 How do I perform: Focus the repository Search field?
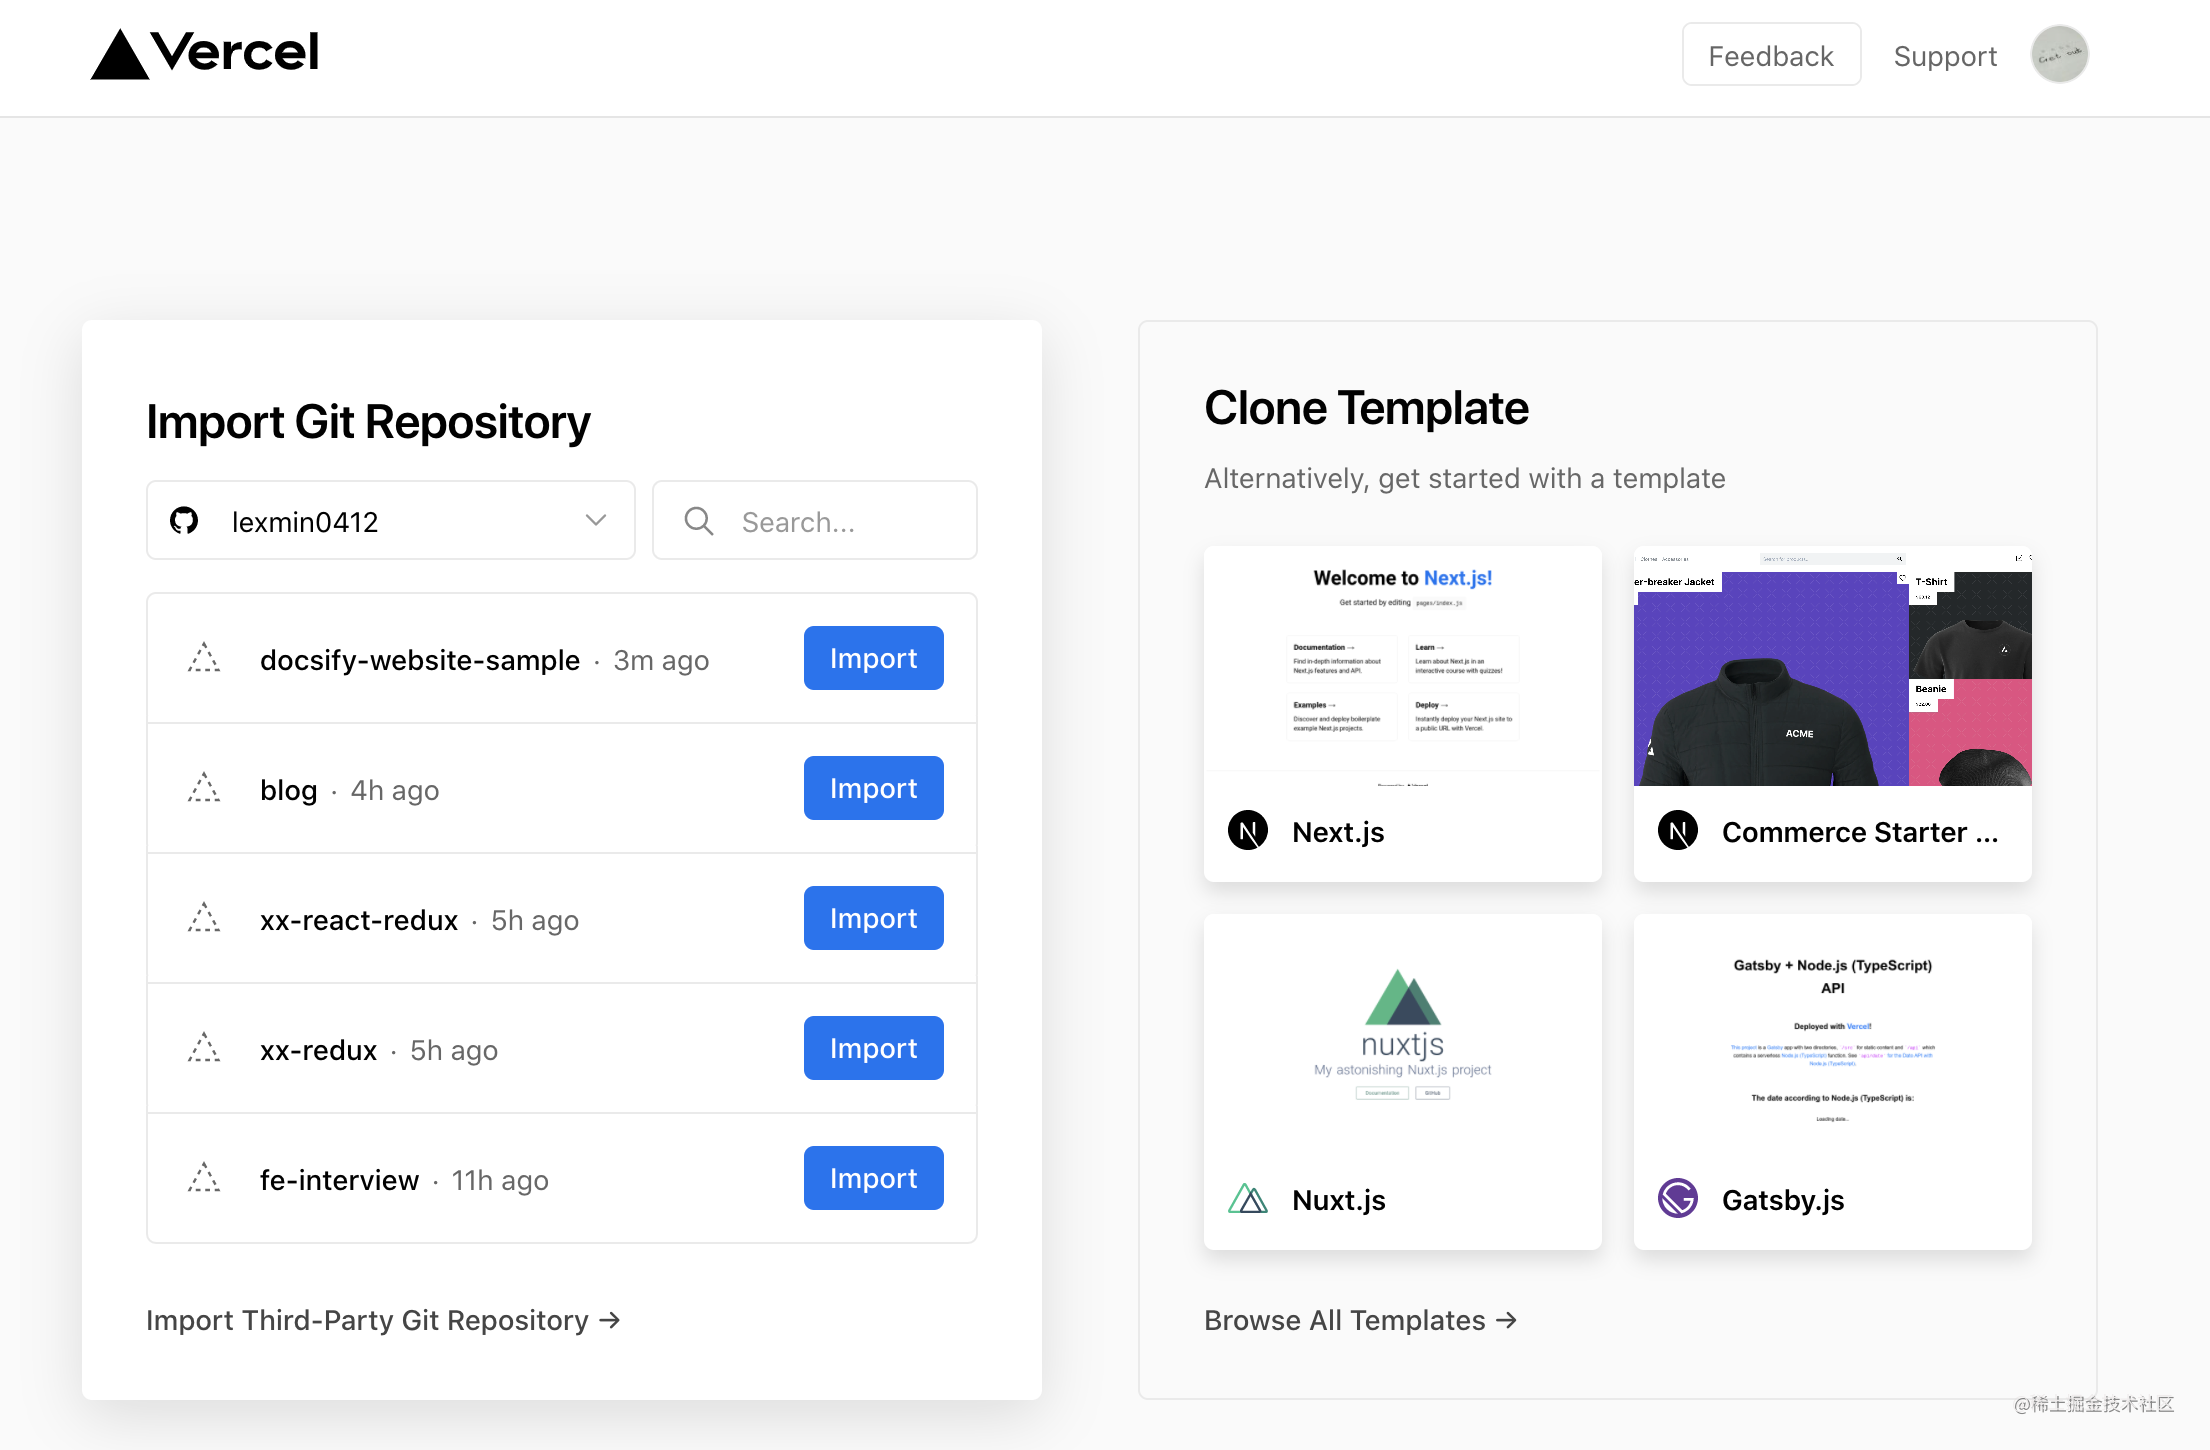pos(815,520)
